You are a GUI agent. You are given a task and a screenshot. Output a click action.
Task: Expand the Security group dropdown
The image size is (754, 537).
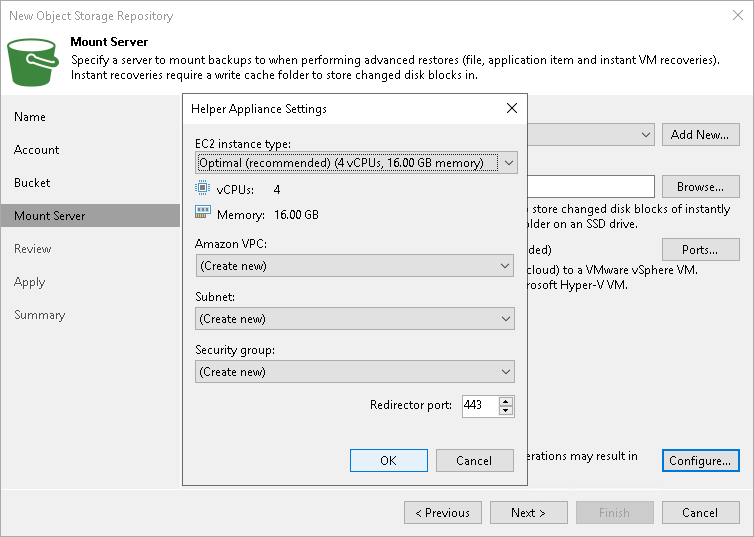click(355, 372)
